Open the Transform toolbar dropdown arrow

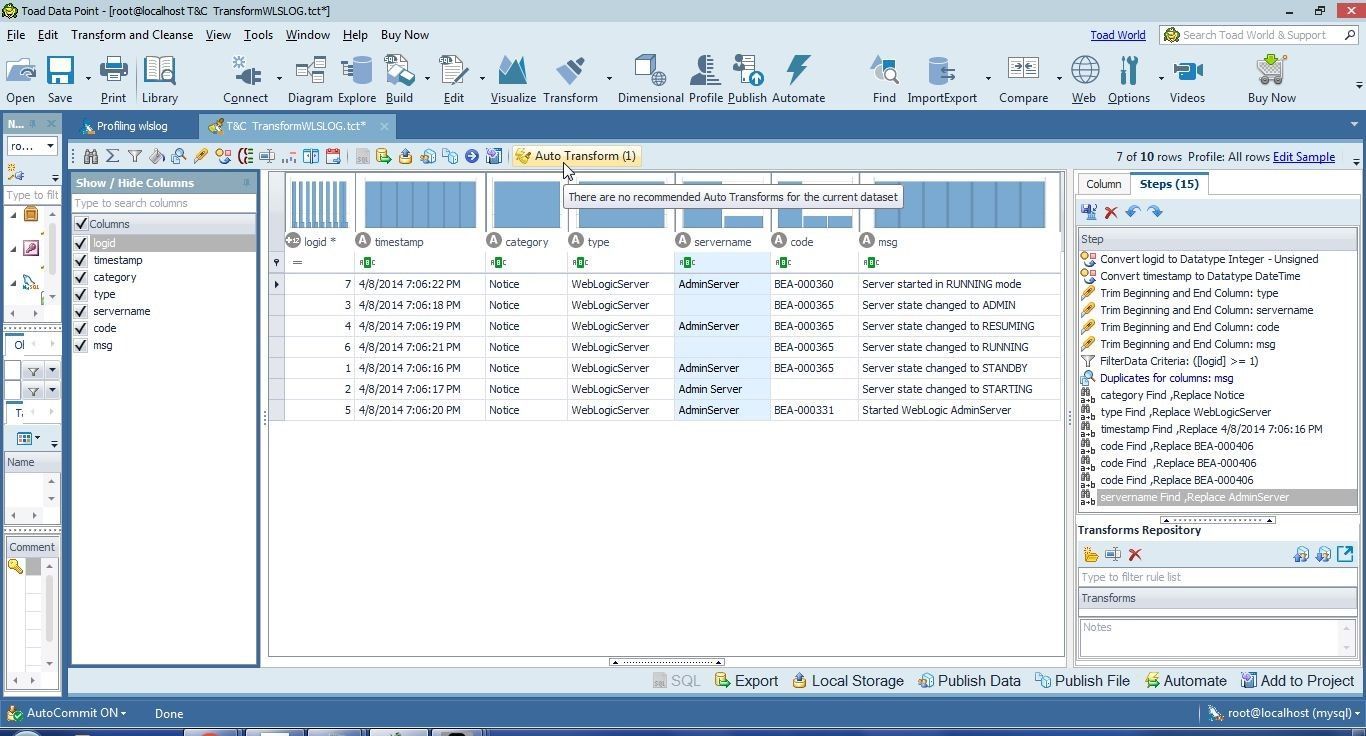609,78
